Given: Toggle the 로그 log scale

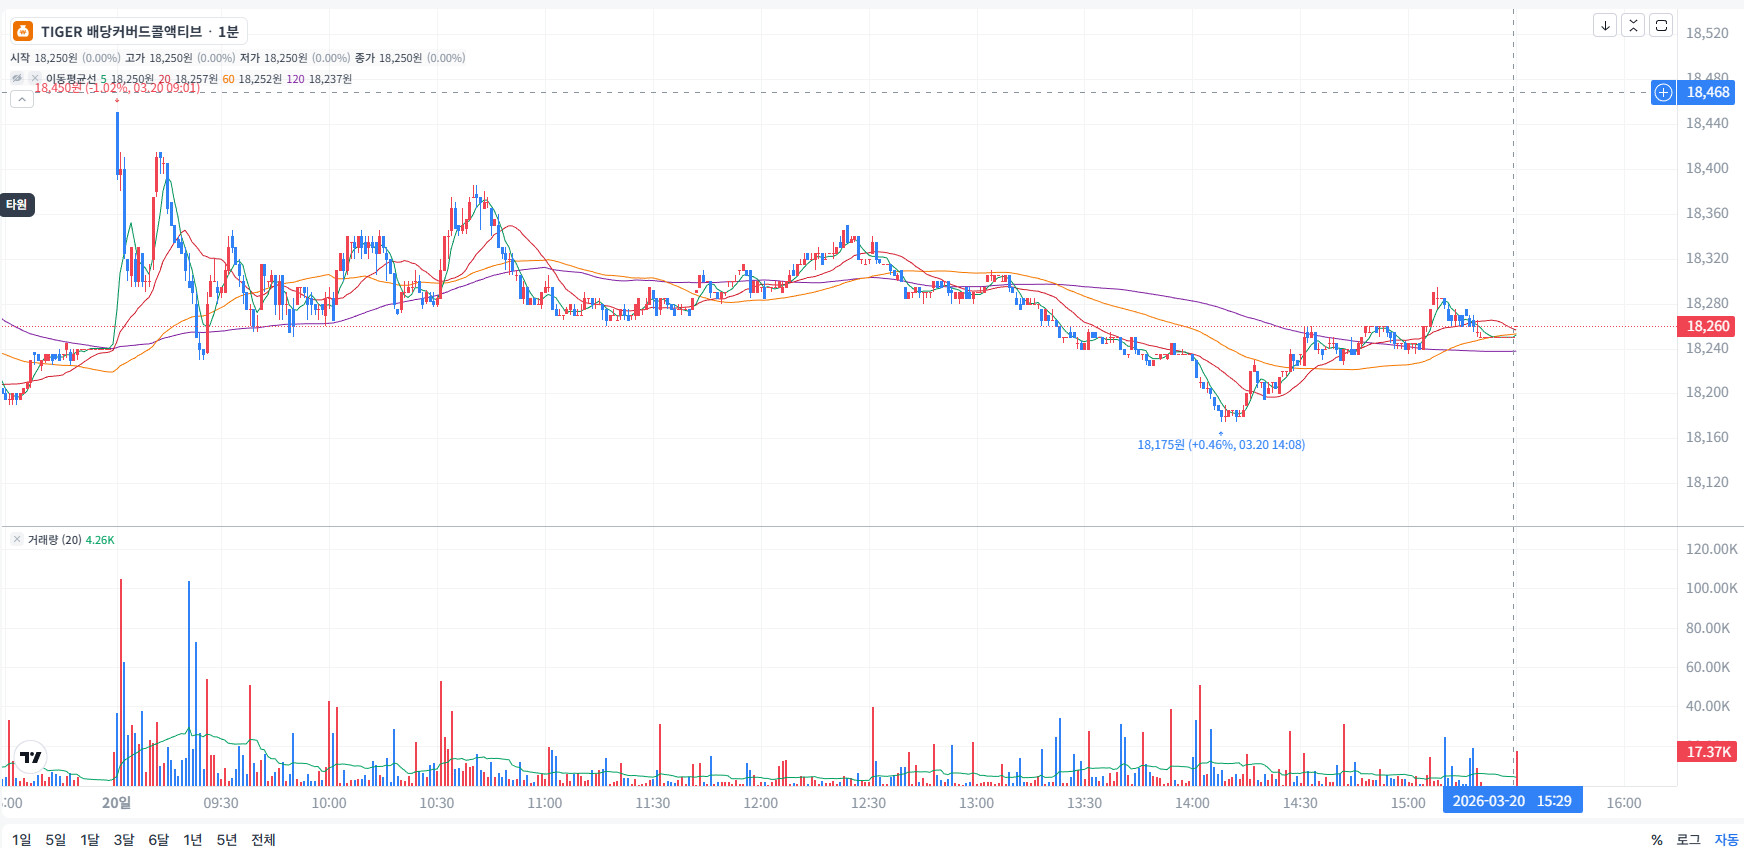Looking at the screenshot, I should tap(1688, 840).
